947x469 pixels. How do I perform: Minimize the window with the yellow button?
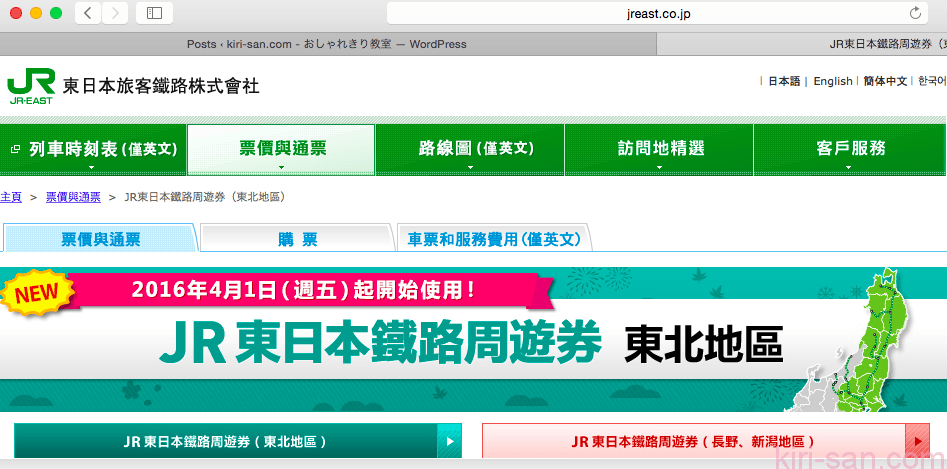(36, 13)
